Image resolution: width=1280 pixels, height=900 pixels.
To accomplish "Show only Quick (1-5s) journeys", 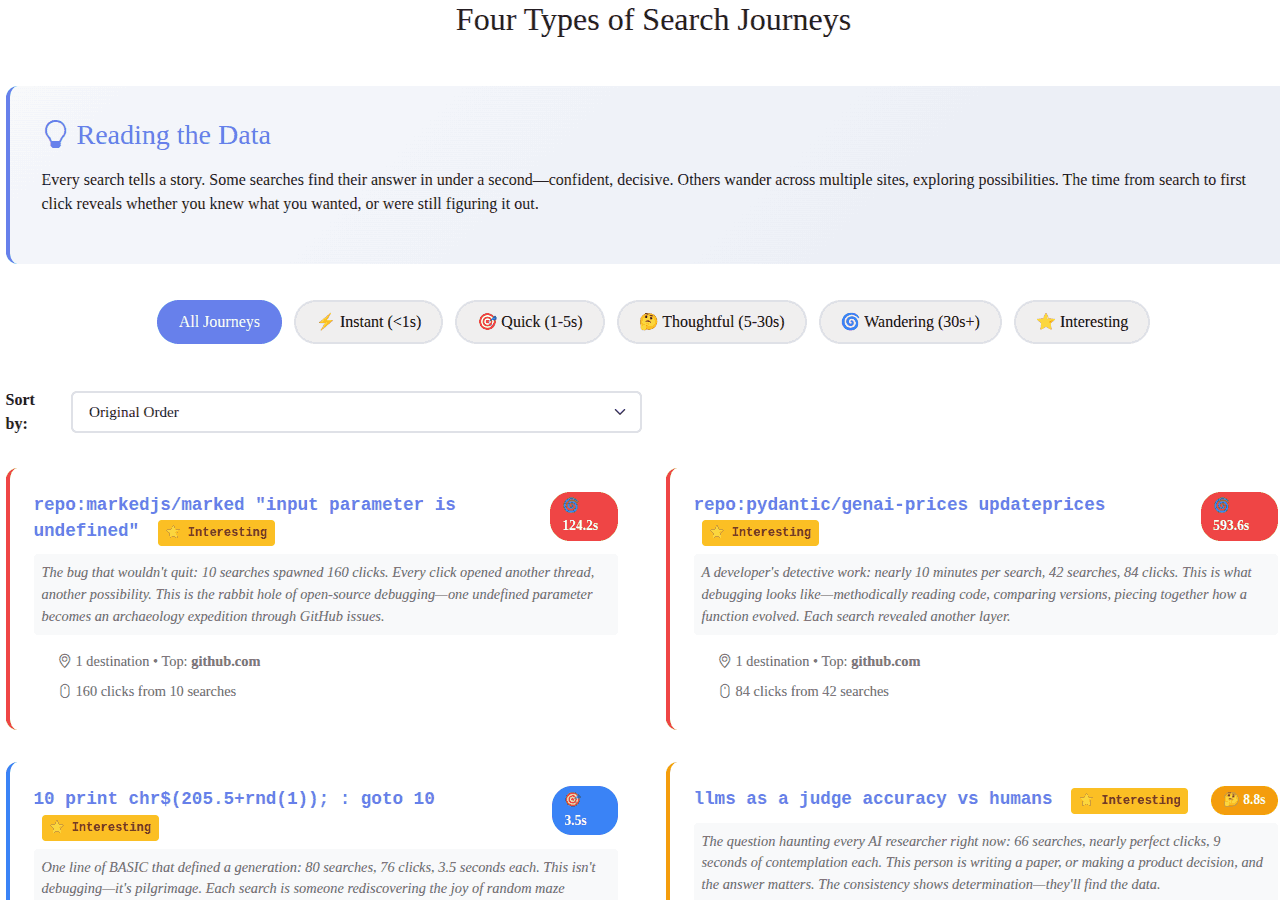I will (529, 322).
